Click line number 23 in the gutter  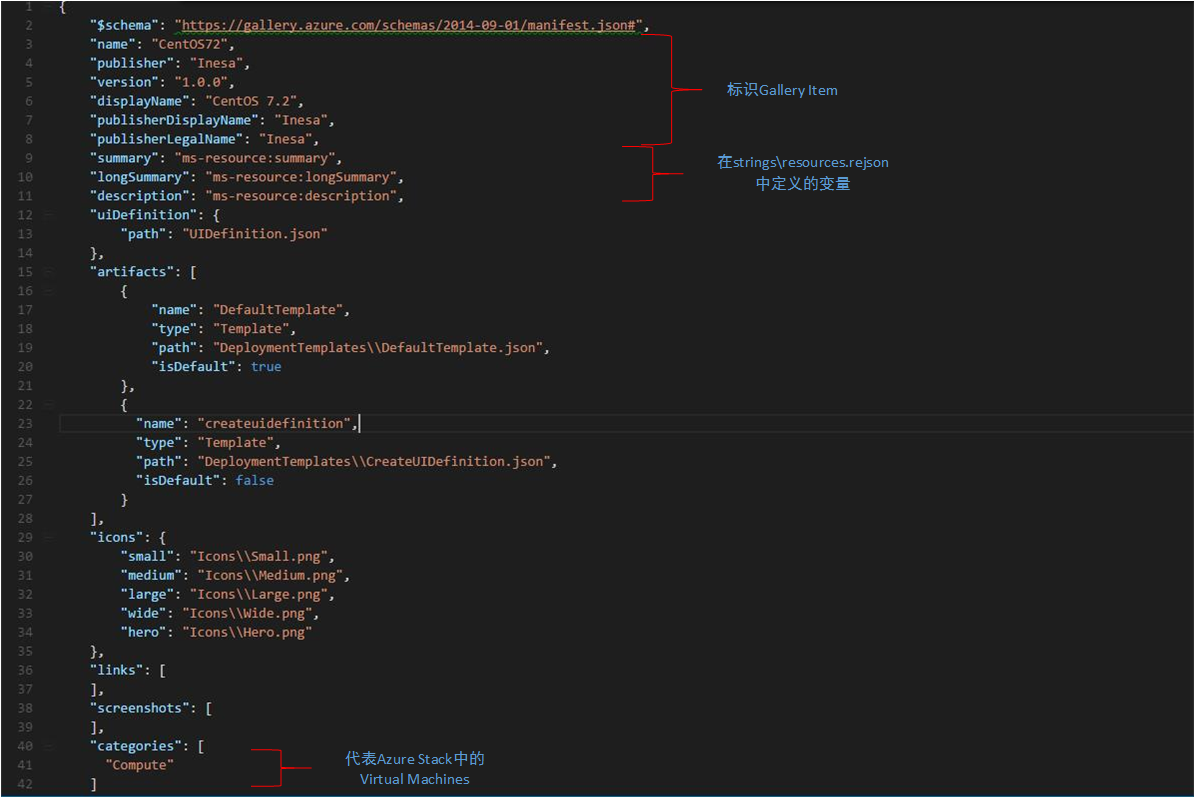pos(25,424)
